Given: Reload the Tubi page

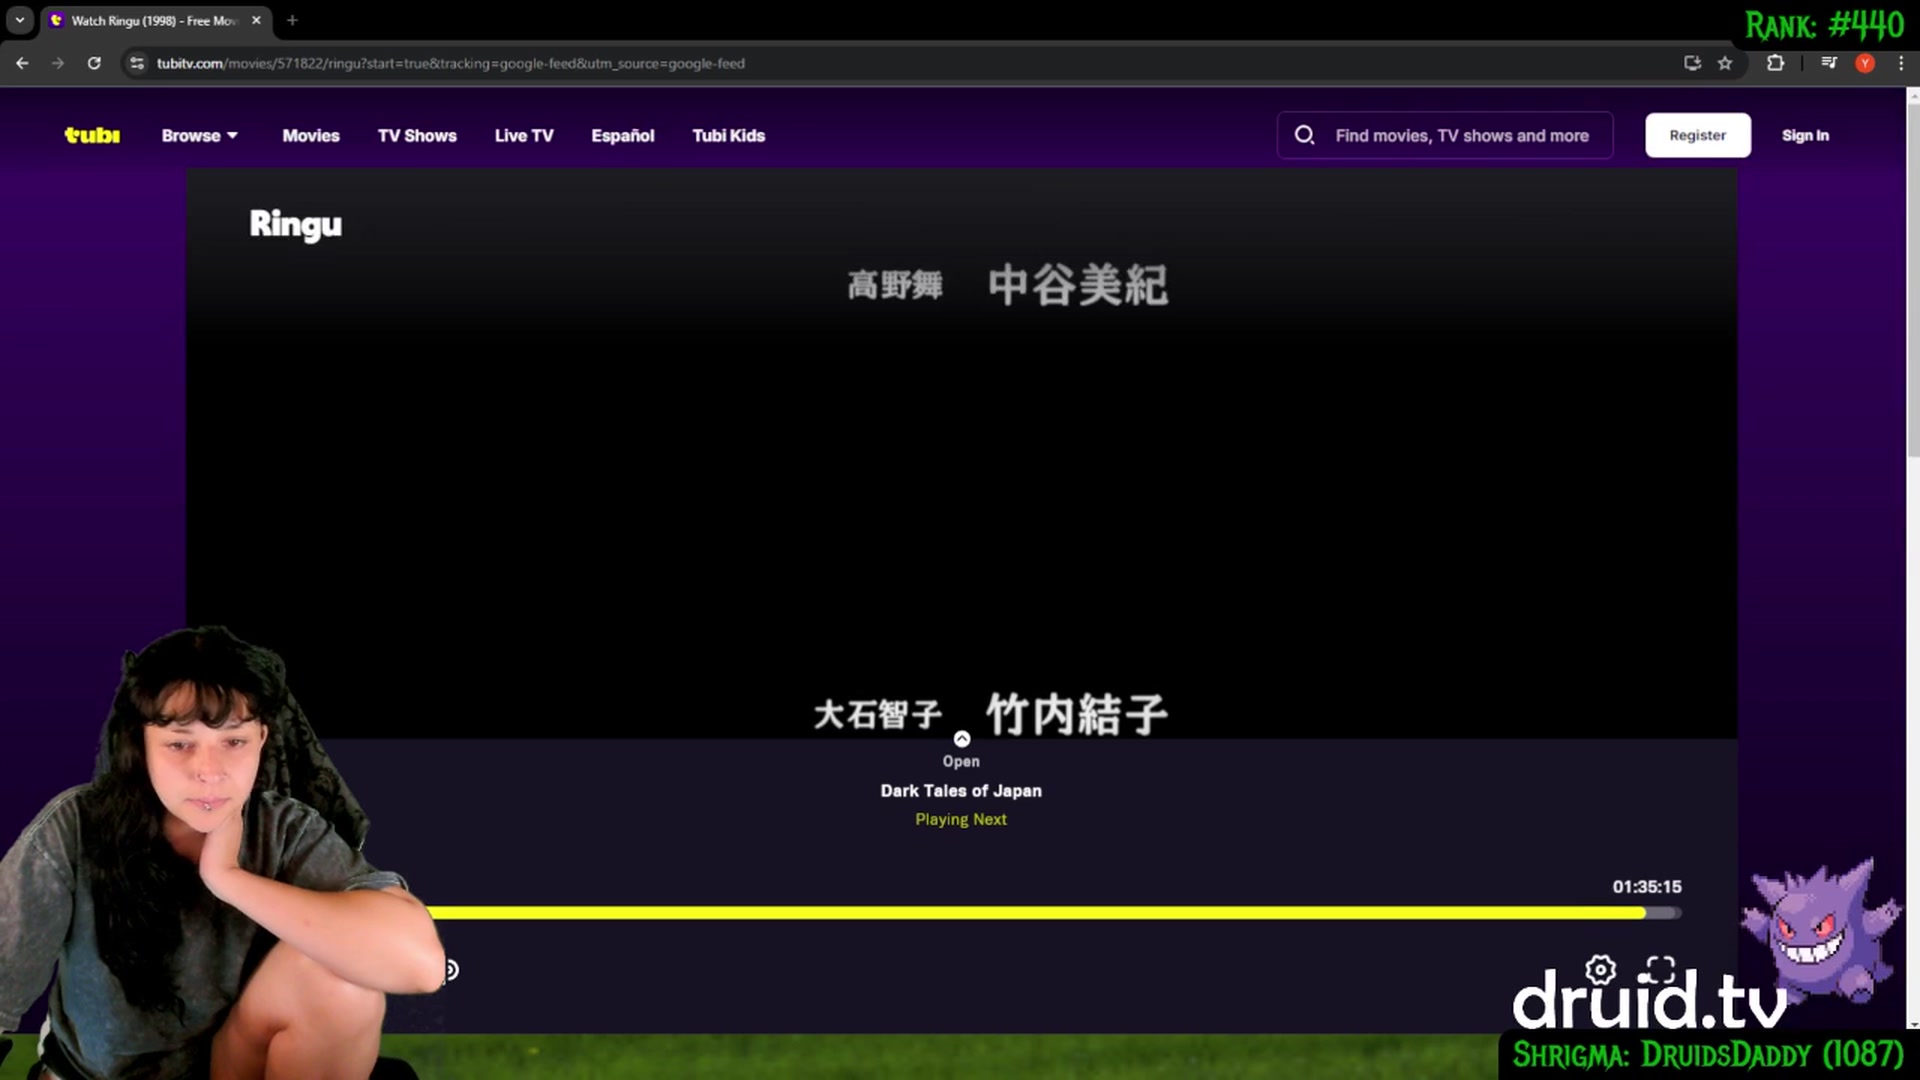Looking at the screenshot, I should pyautogui.click(x=94, y=63).
